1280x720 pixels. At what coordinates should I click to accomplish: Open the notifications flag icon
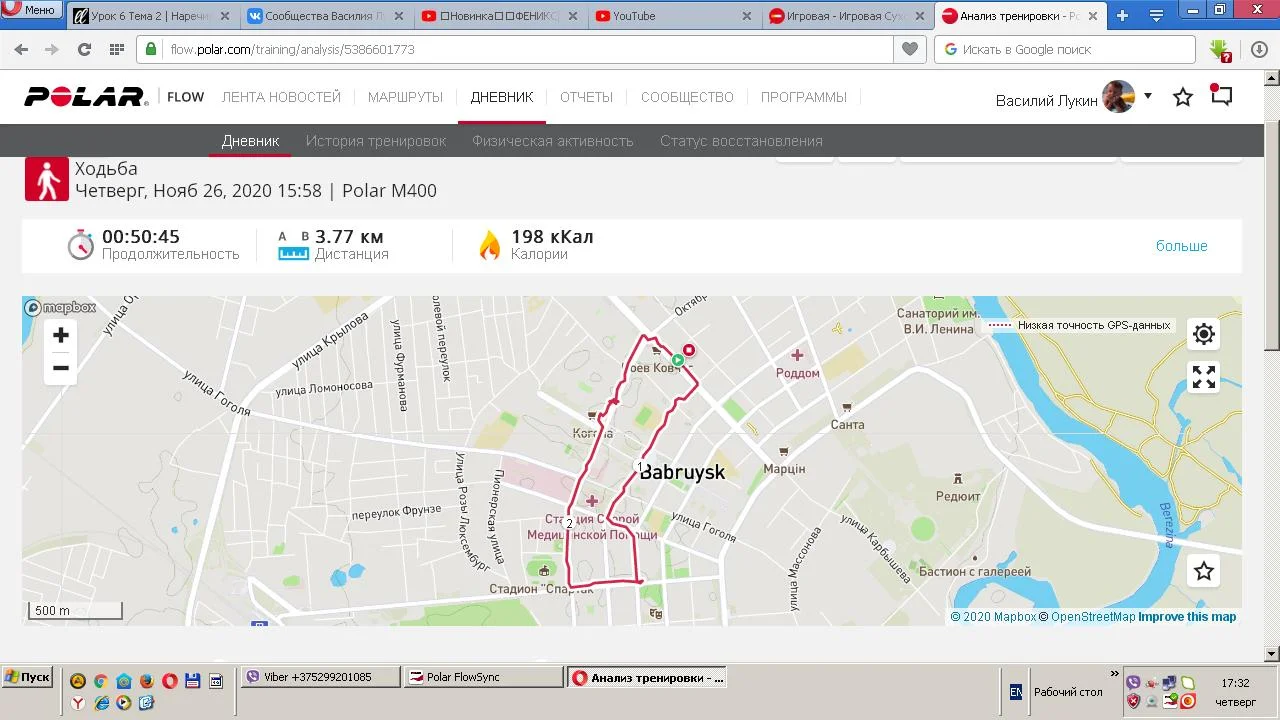pos(1221,96)
